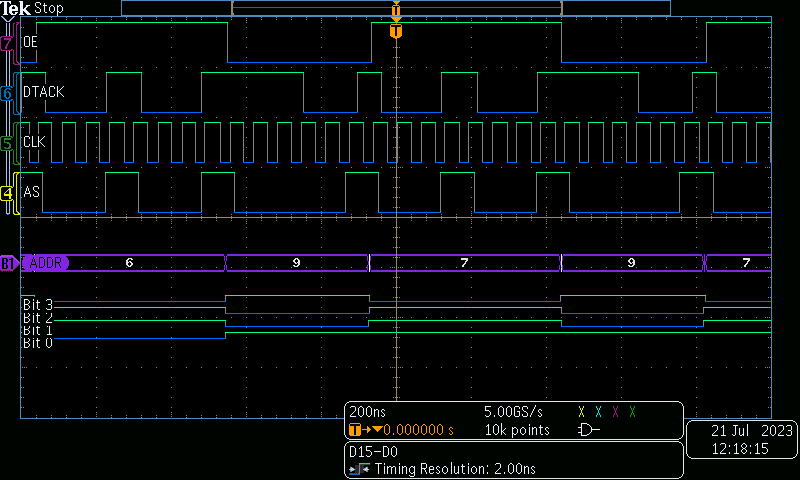Click the Timing Resolution: 2.00ns text
The image size is (800, 480).
click(455, 469)
